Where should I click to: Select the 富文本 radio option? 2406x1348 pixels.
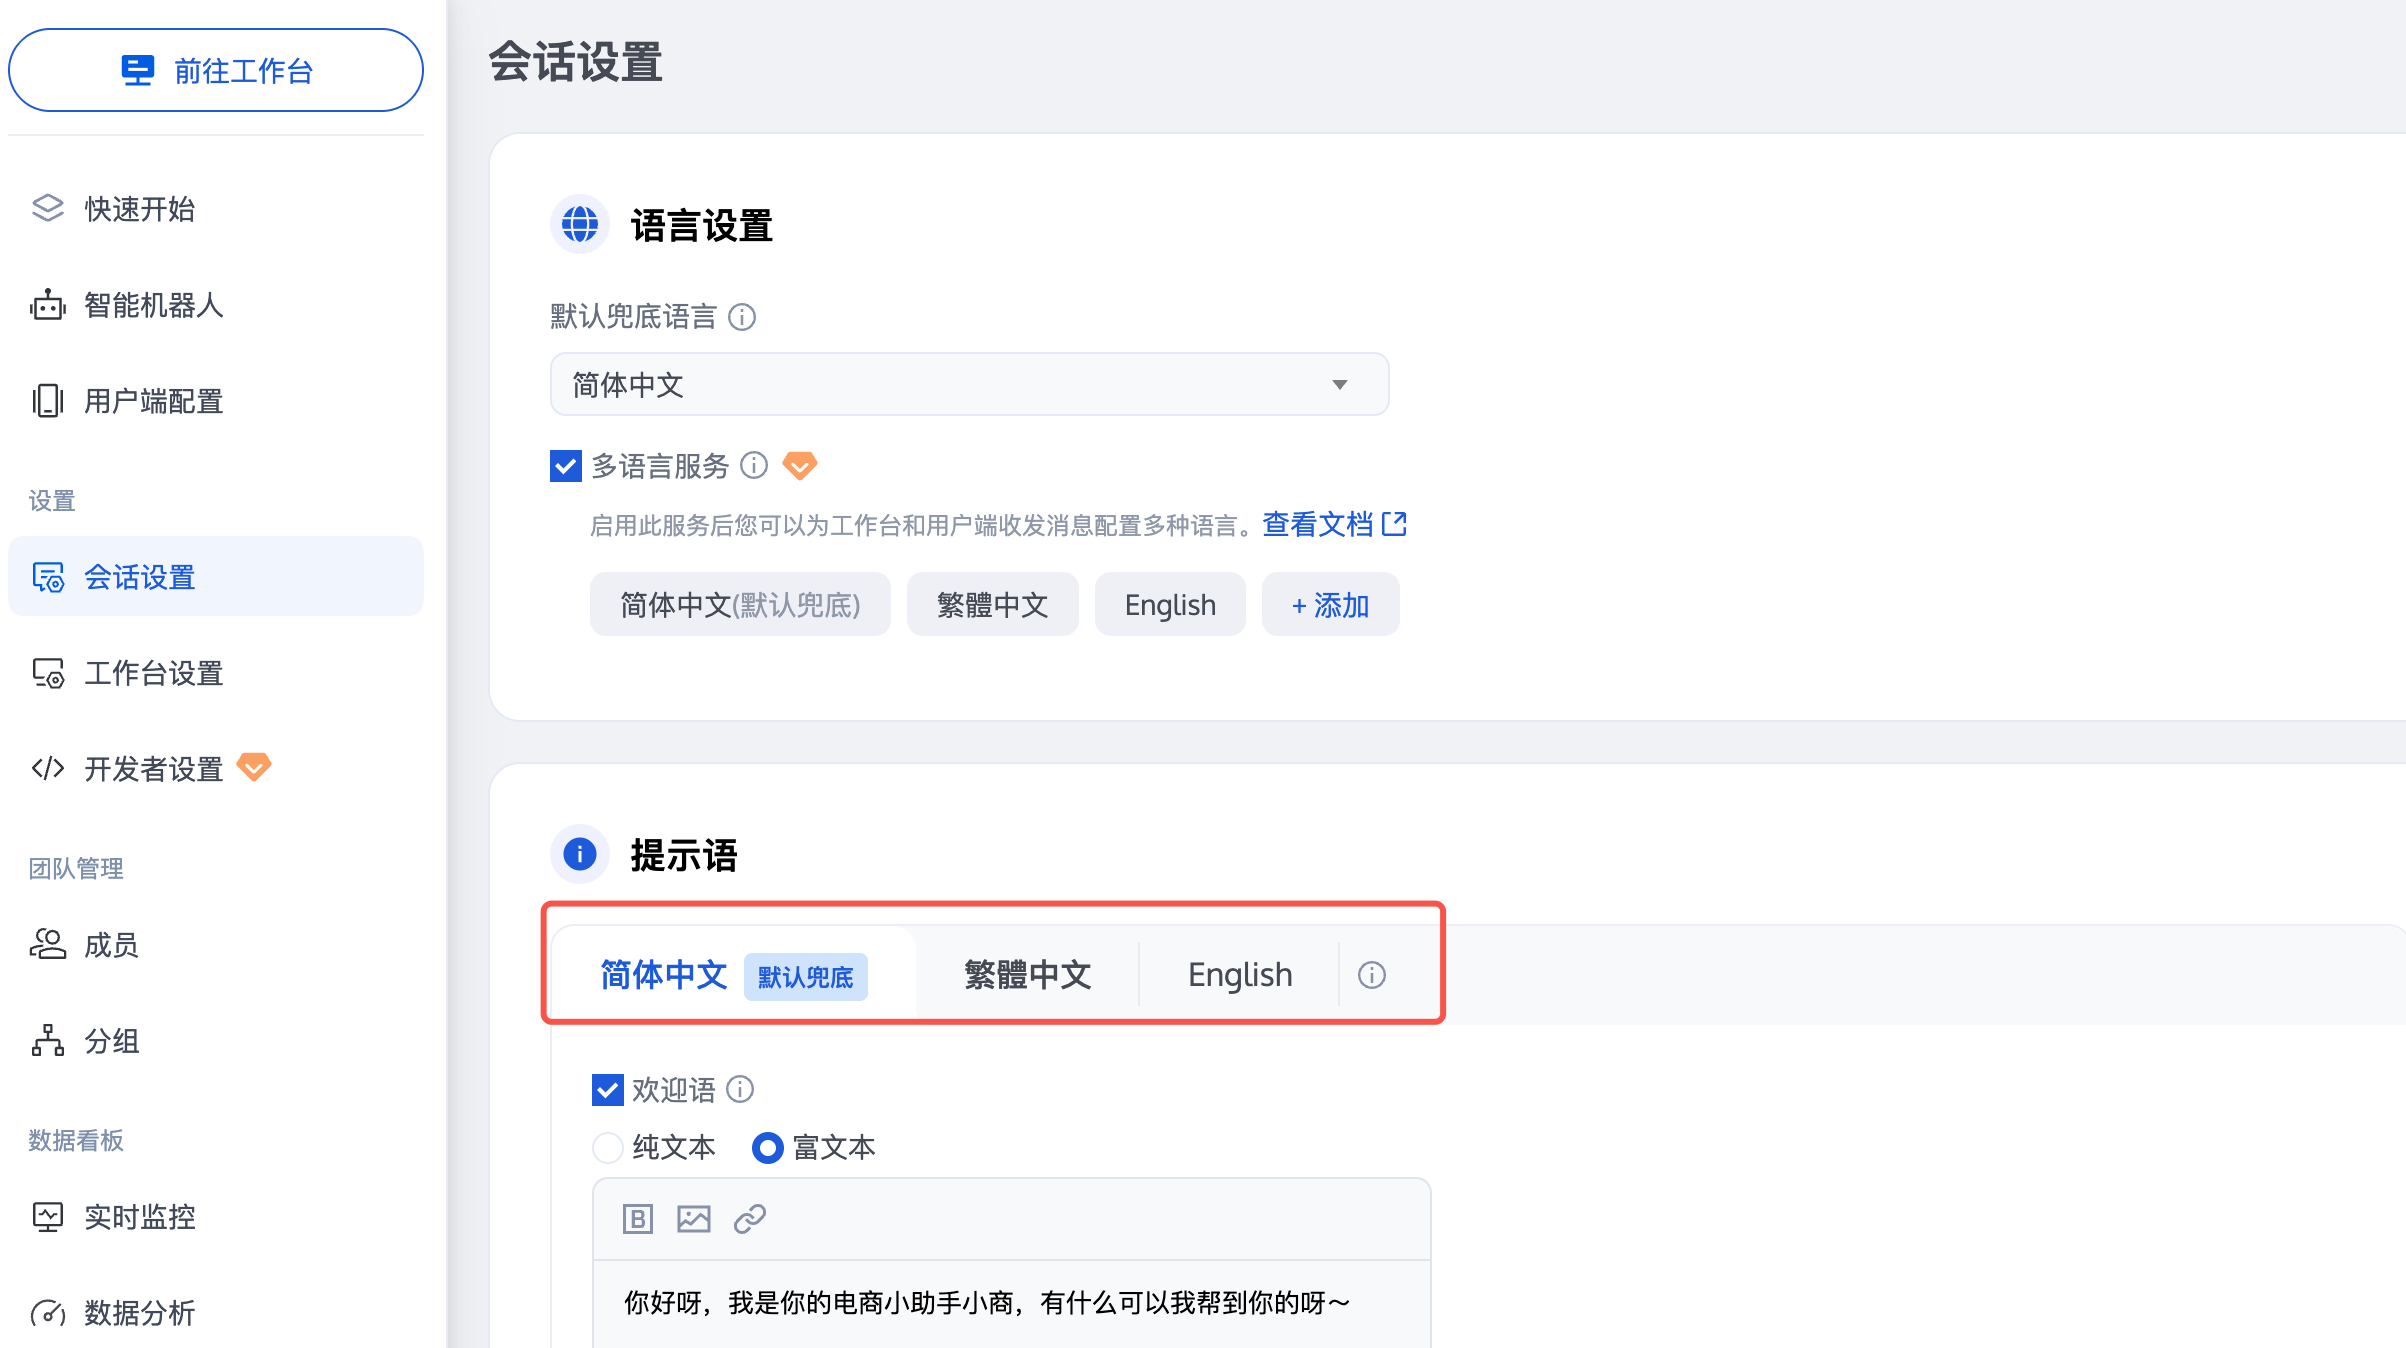pyautogui.click(x=767, y=1147)
